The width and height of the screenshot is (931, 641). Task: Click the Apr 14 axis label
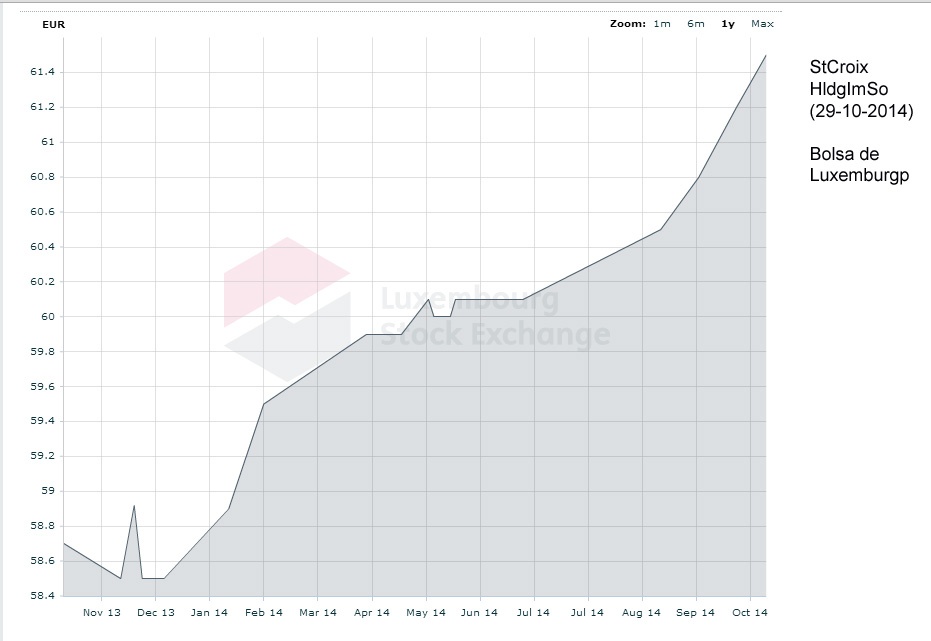(x=371, y=613)
